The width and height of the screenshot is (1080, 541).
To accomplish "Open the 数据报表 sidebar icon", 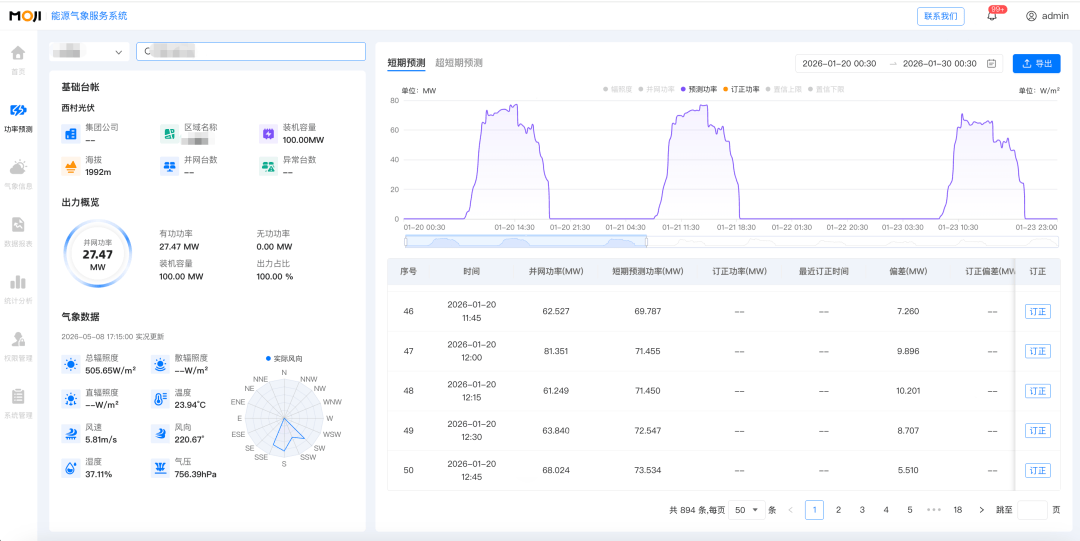I will click(19, 225).
